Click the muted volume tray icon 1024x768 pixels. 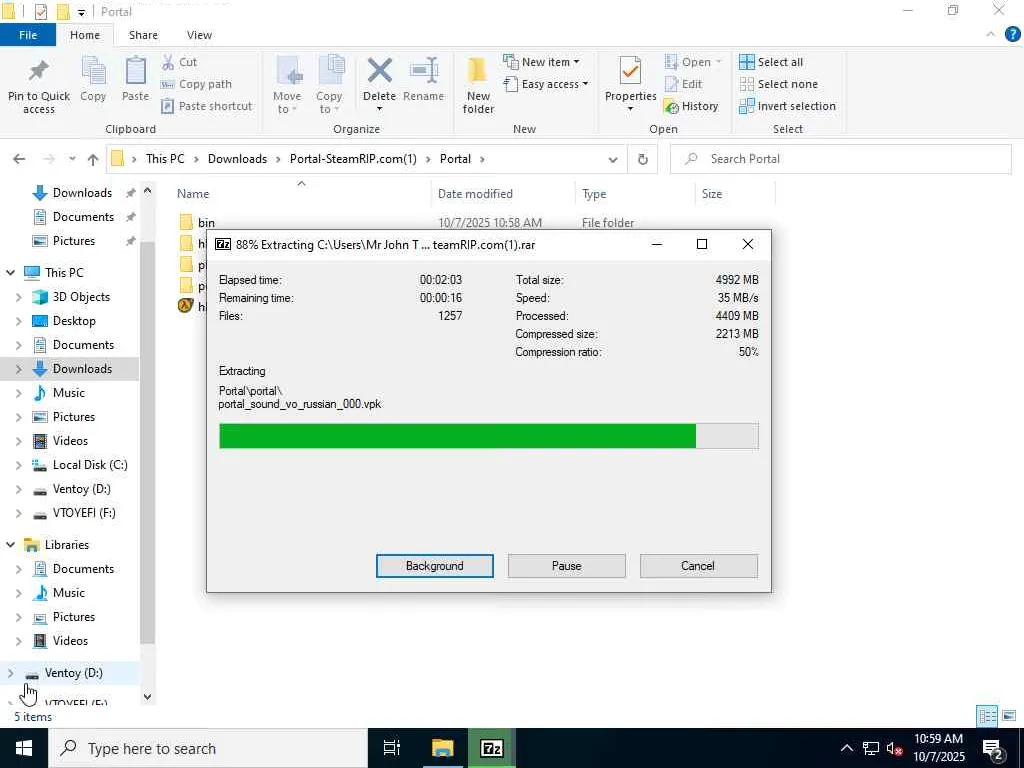click(894, 748)
